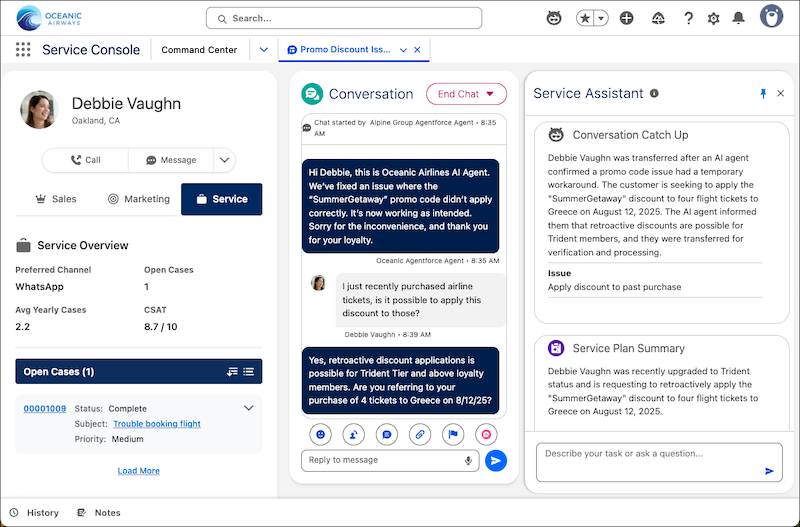Attach a file using paperclip icon
Viewport: 800px width, 527px height.
(x=420, y=434)
